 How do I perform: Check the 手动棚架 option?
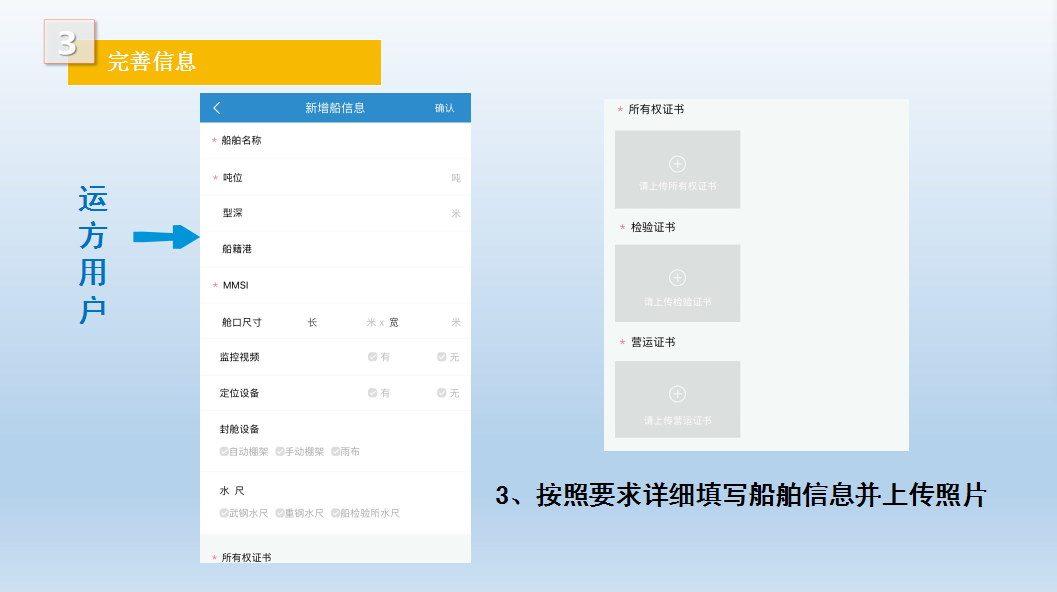tap(281, 452)
